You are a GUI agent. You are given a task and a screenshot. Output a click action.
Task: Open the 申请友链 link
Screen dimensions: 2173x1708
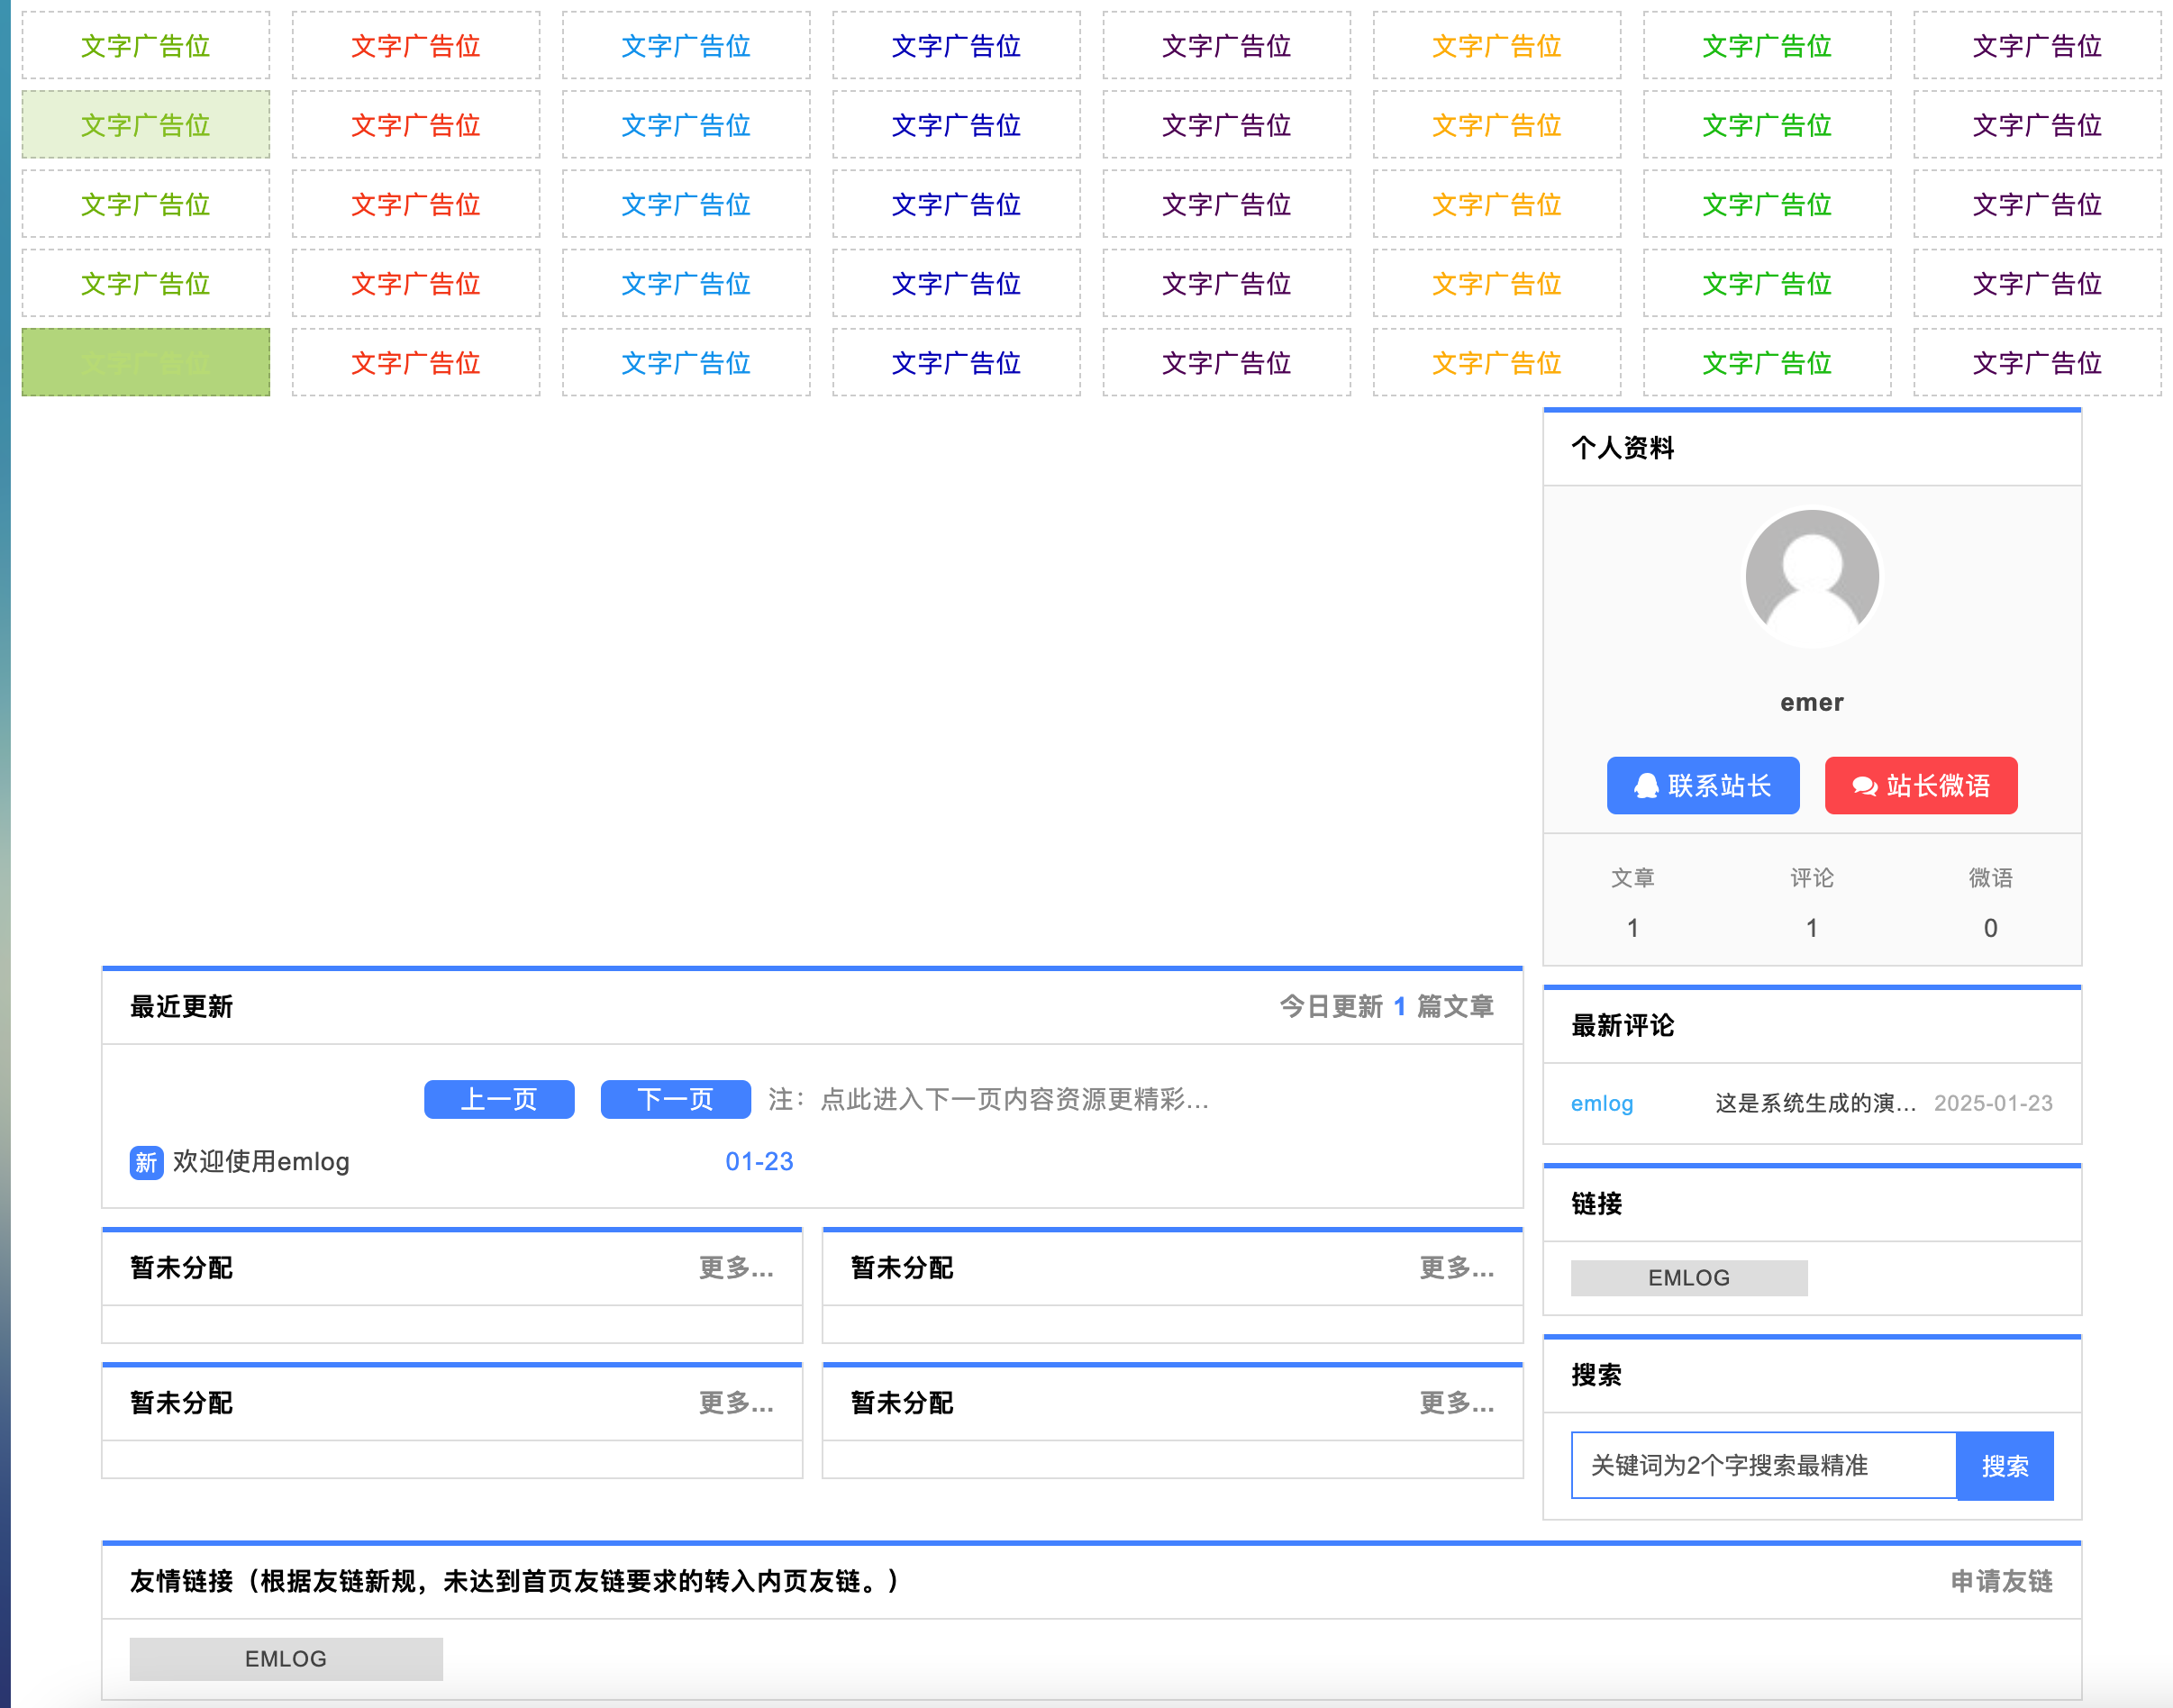pyautogui.click(x=2001, y=1581)
